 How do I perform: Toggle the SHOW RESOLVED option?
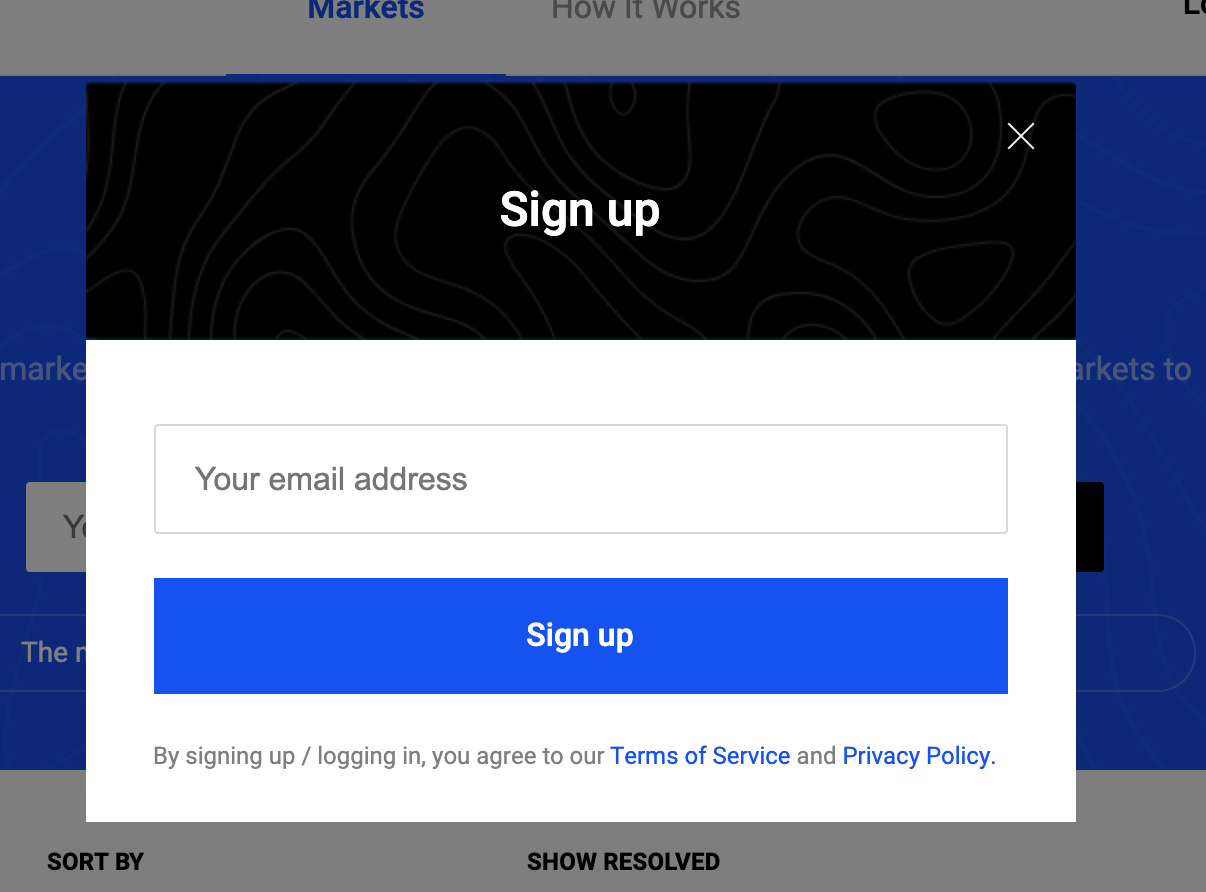click(623, 861)
